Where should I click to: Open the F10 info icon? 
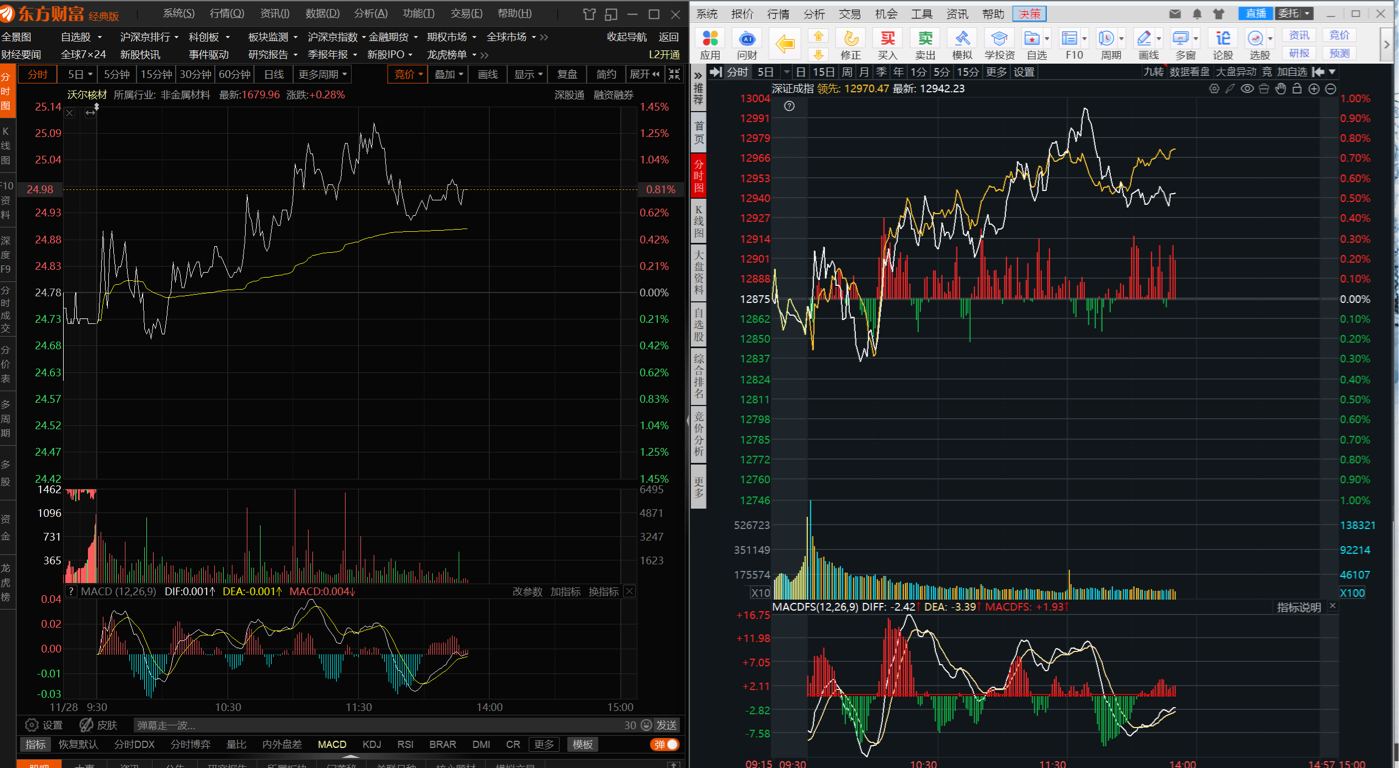1072,39
